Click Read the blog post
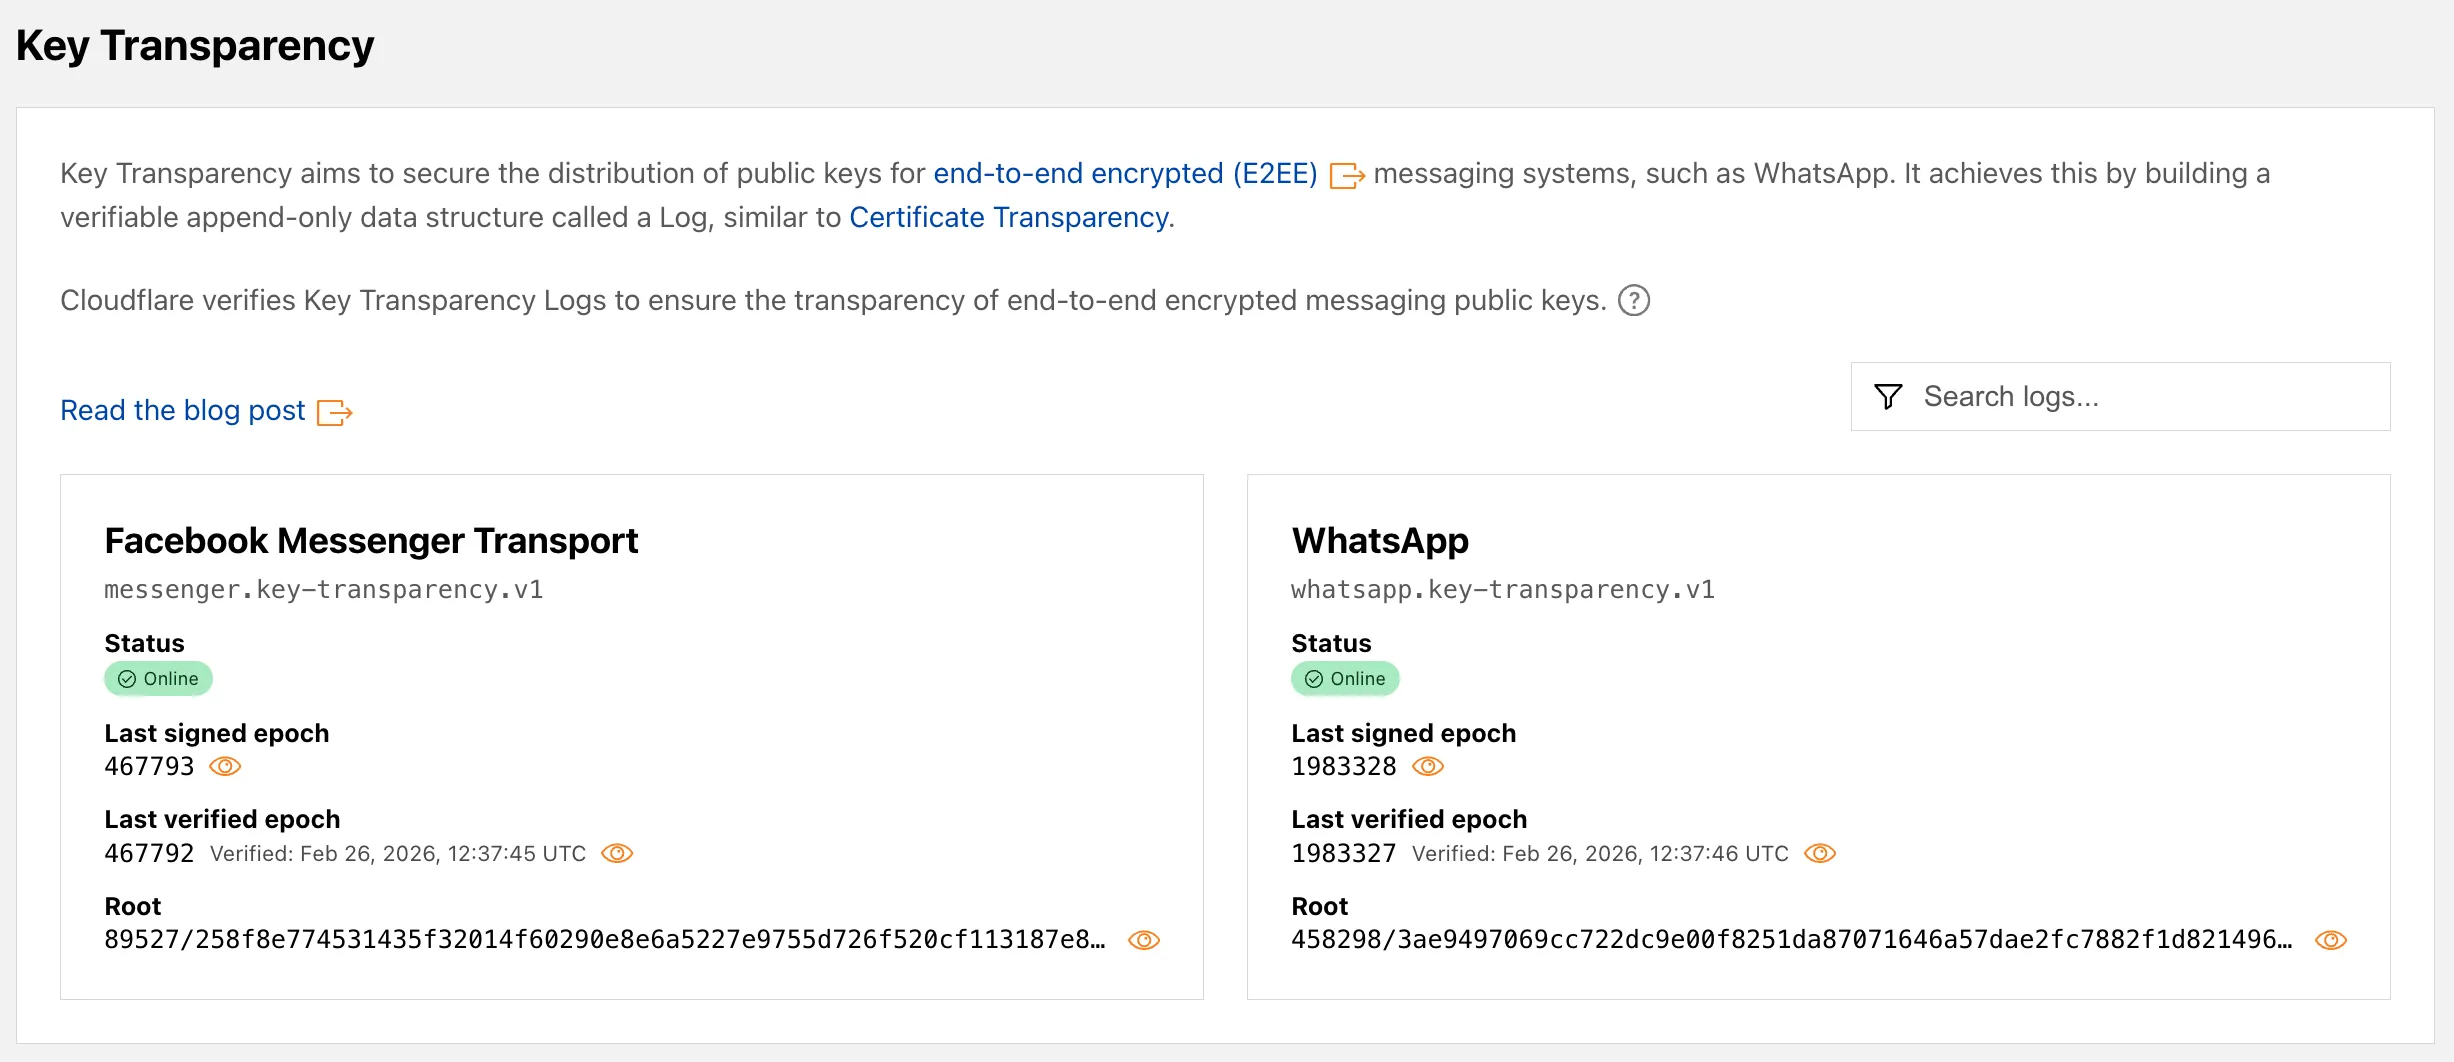This screenshot has width=2454, height=1062. pos(182,410)
